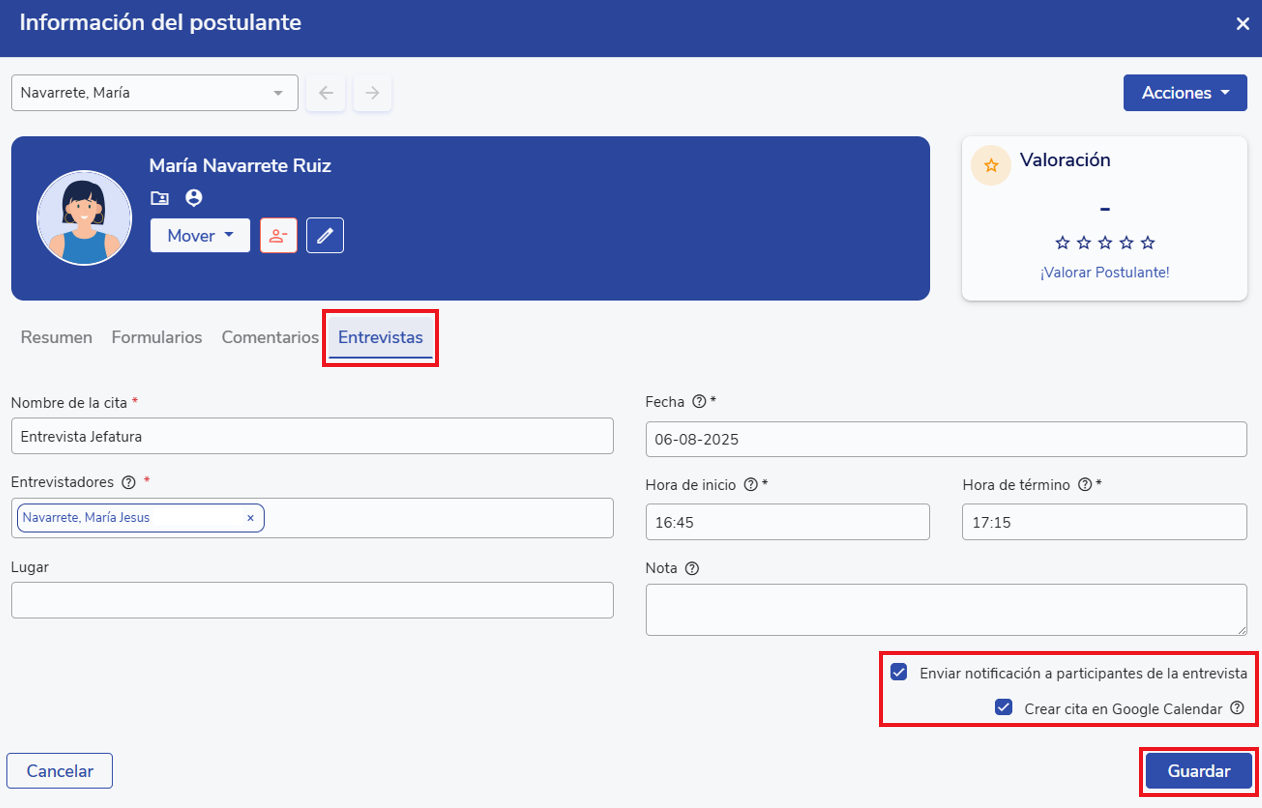
Task: Open the Comentarios tab
Action: (270, 338)
